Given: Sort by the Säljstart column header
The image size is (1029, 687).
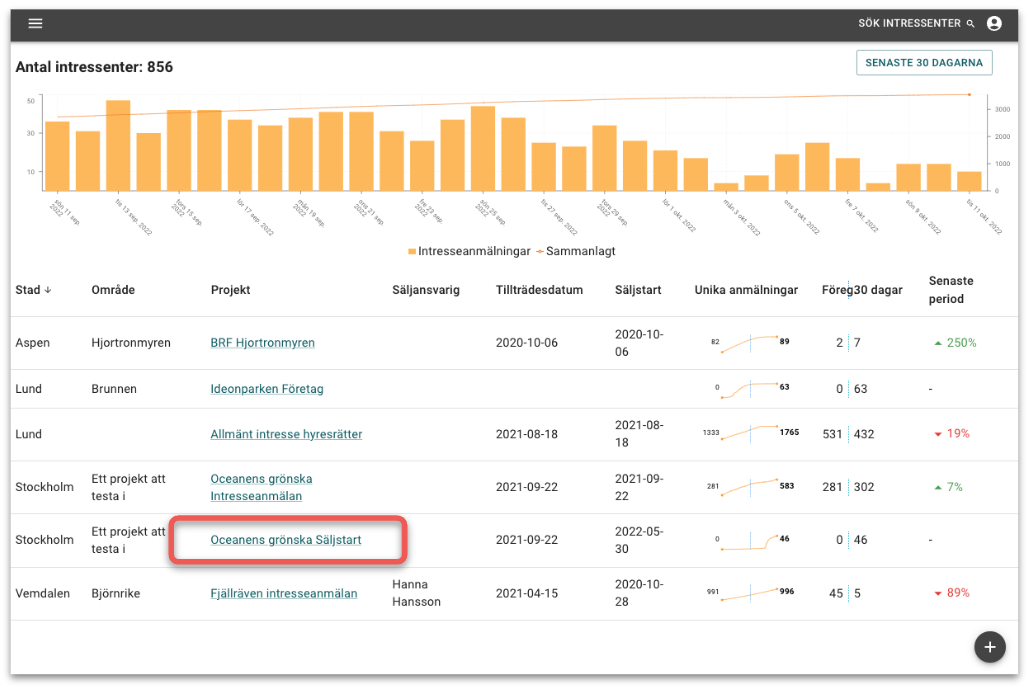Looking at the screenshot, I should pyautogui.click(x=637, y=290).
